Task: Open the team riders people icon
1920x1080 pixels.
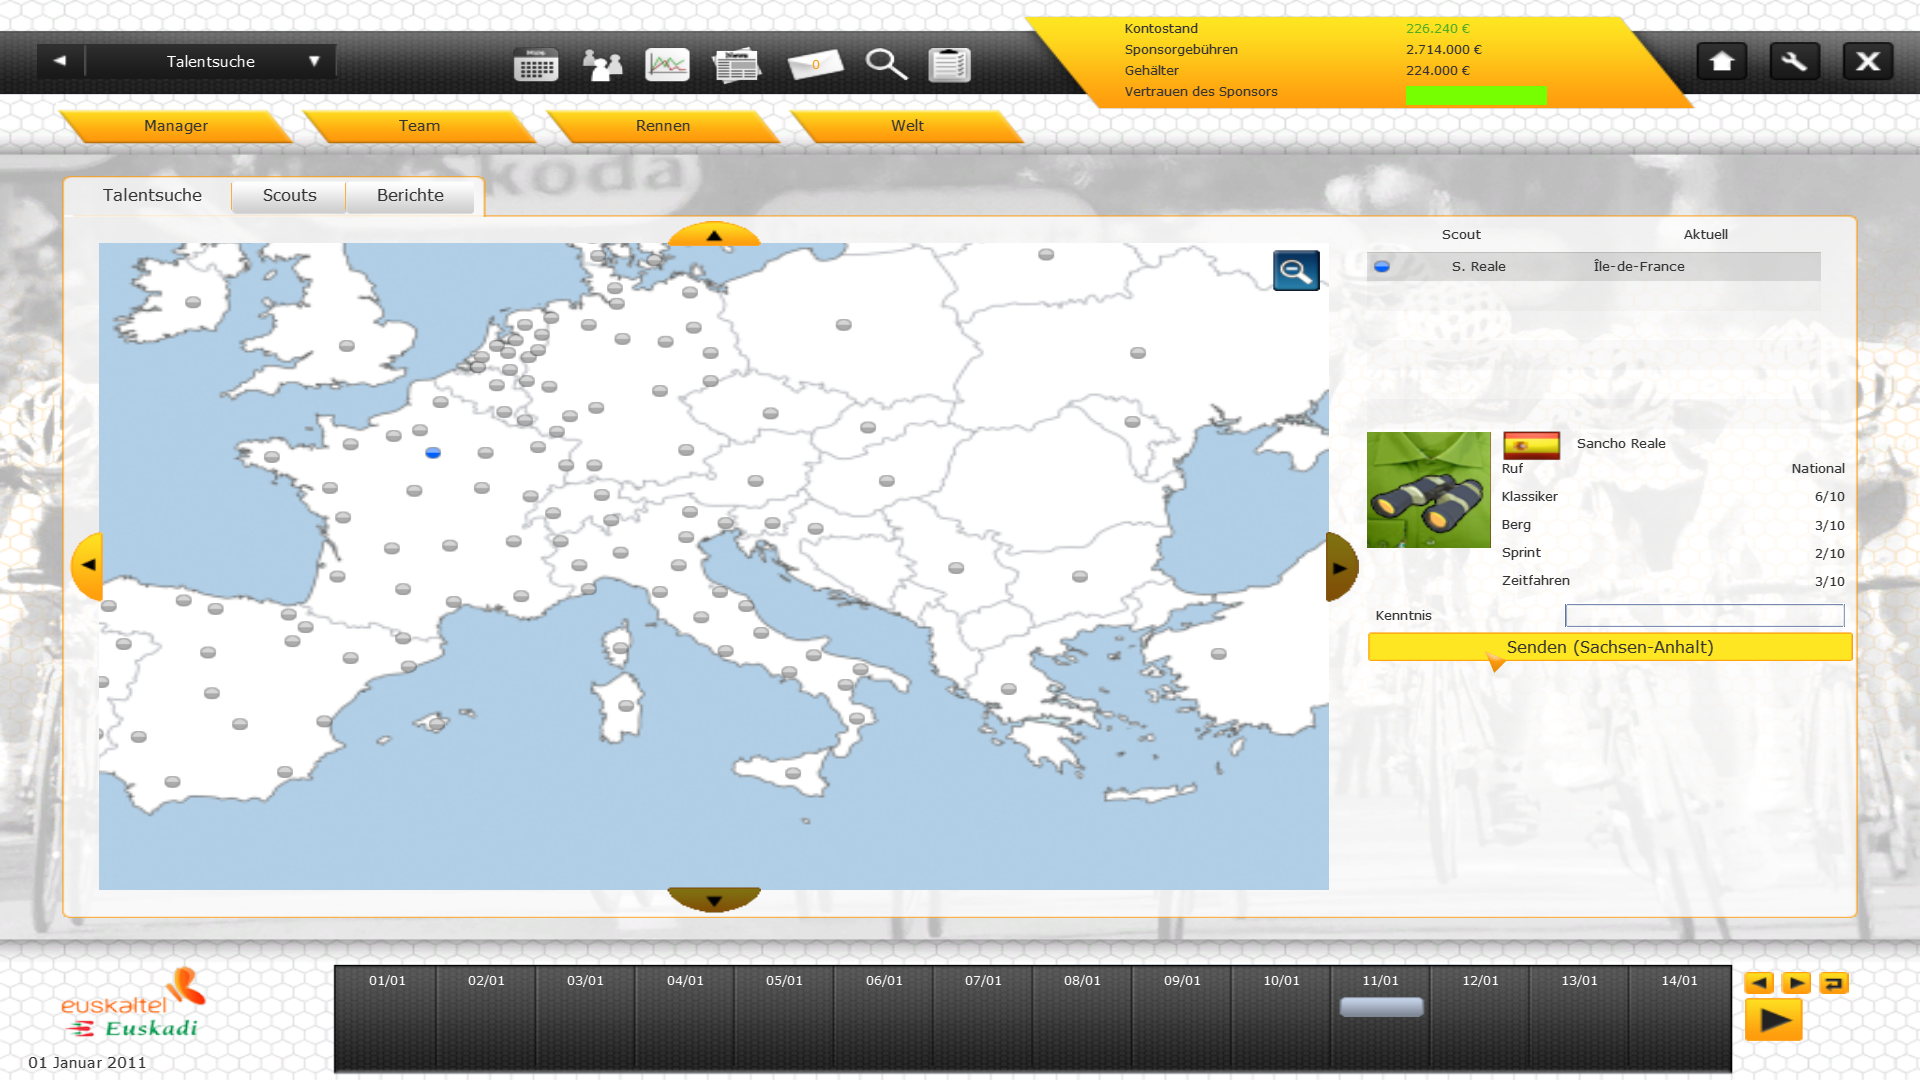Action: 602,65
